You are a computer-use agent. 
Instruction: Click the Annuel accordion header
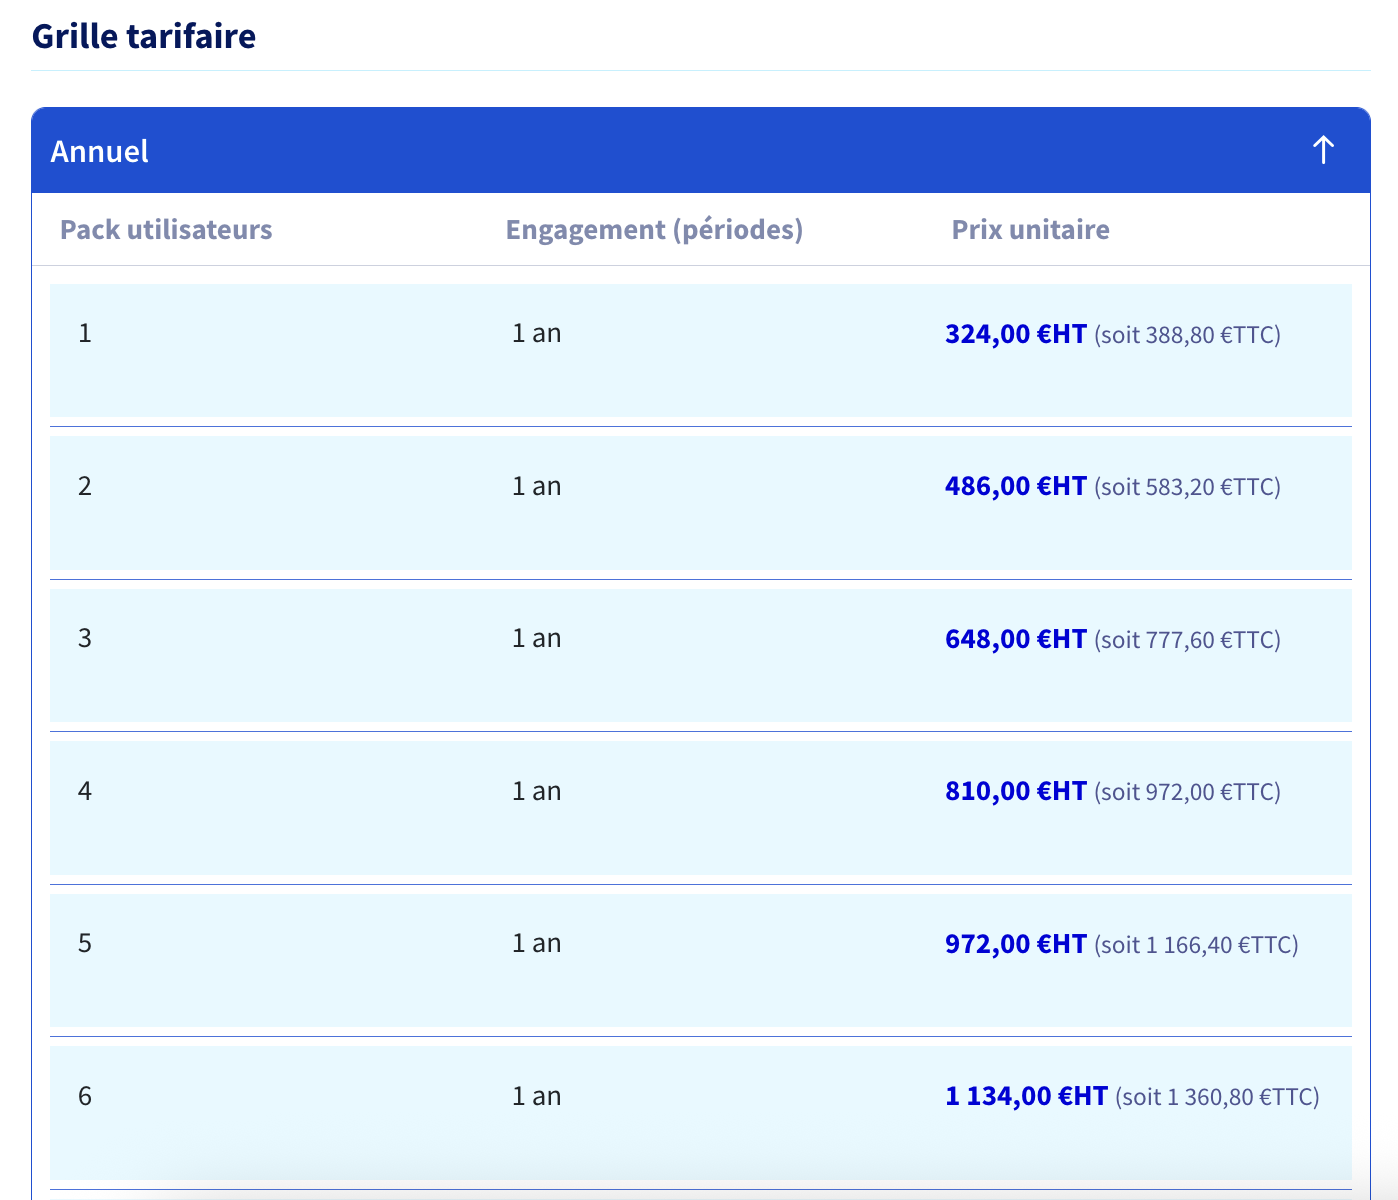coord(700,150)
